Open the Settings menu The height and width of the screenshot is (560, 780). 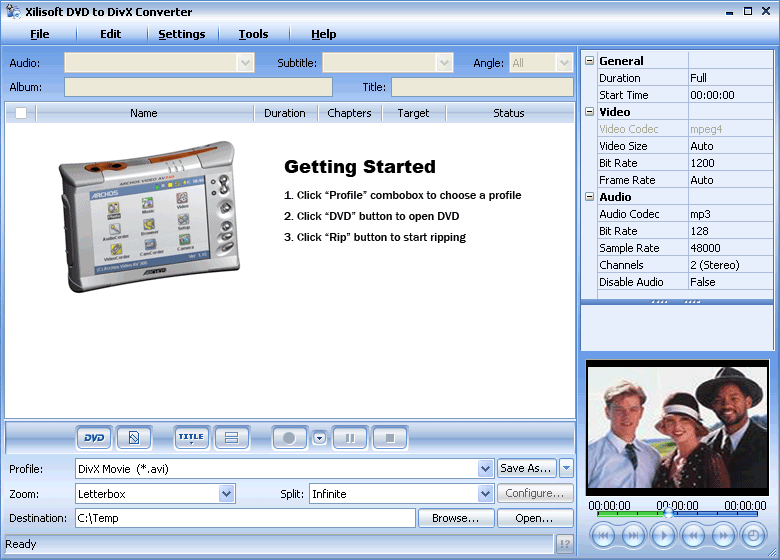[182, 34]
